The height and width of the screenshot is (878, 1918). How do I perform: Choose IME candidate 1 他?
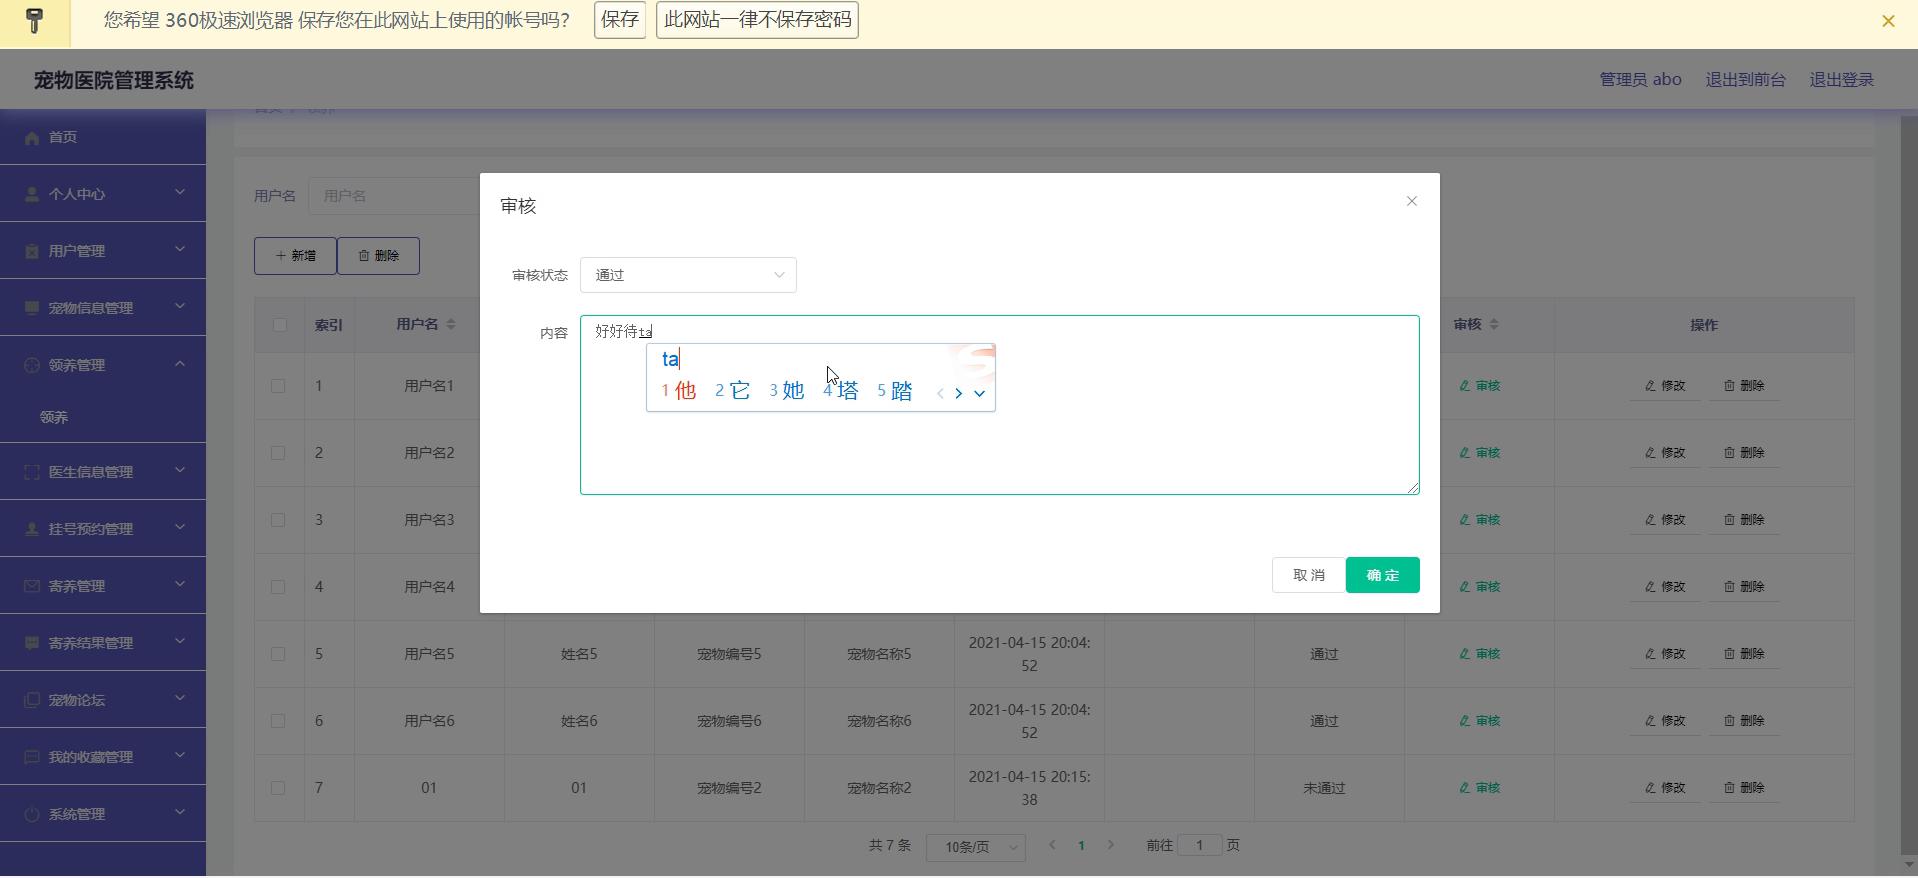678,391
